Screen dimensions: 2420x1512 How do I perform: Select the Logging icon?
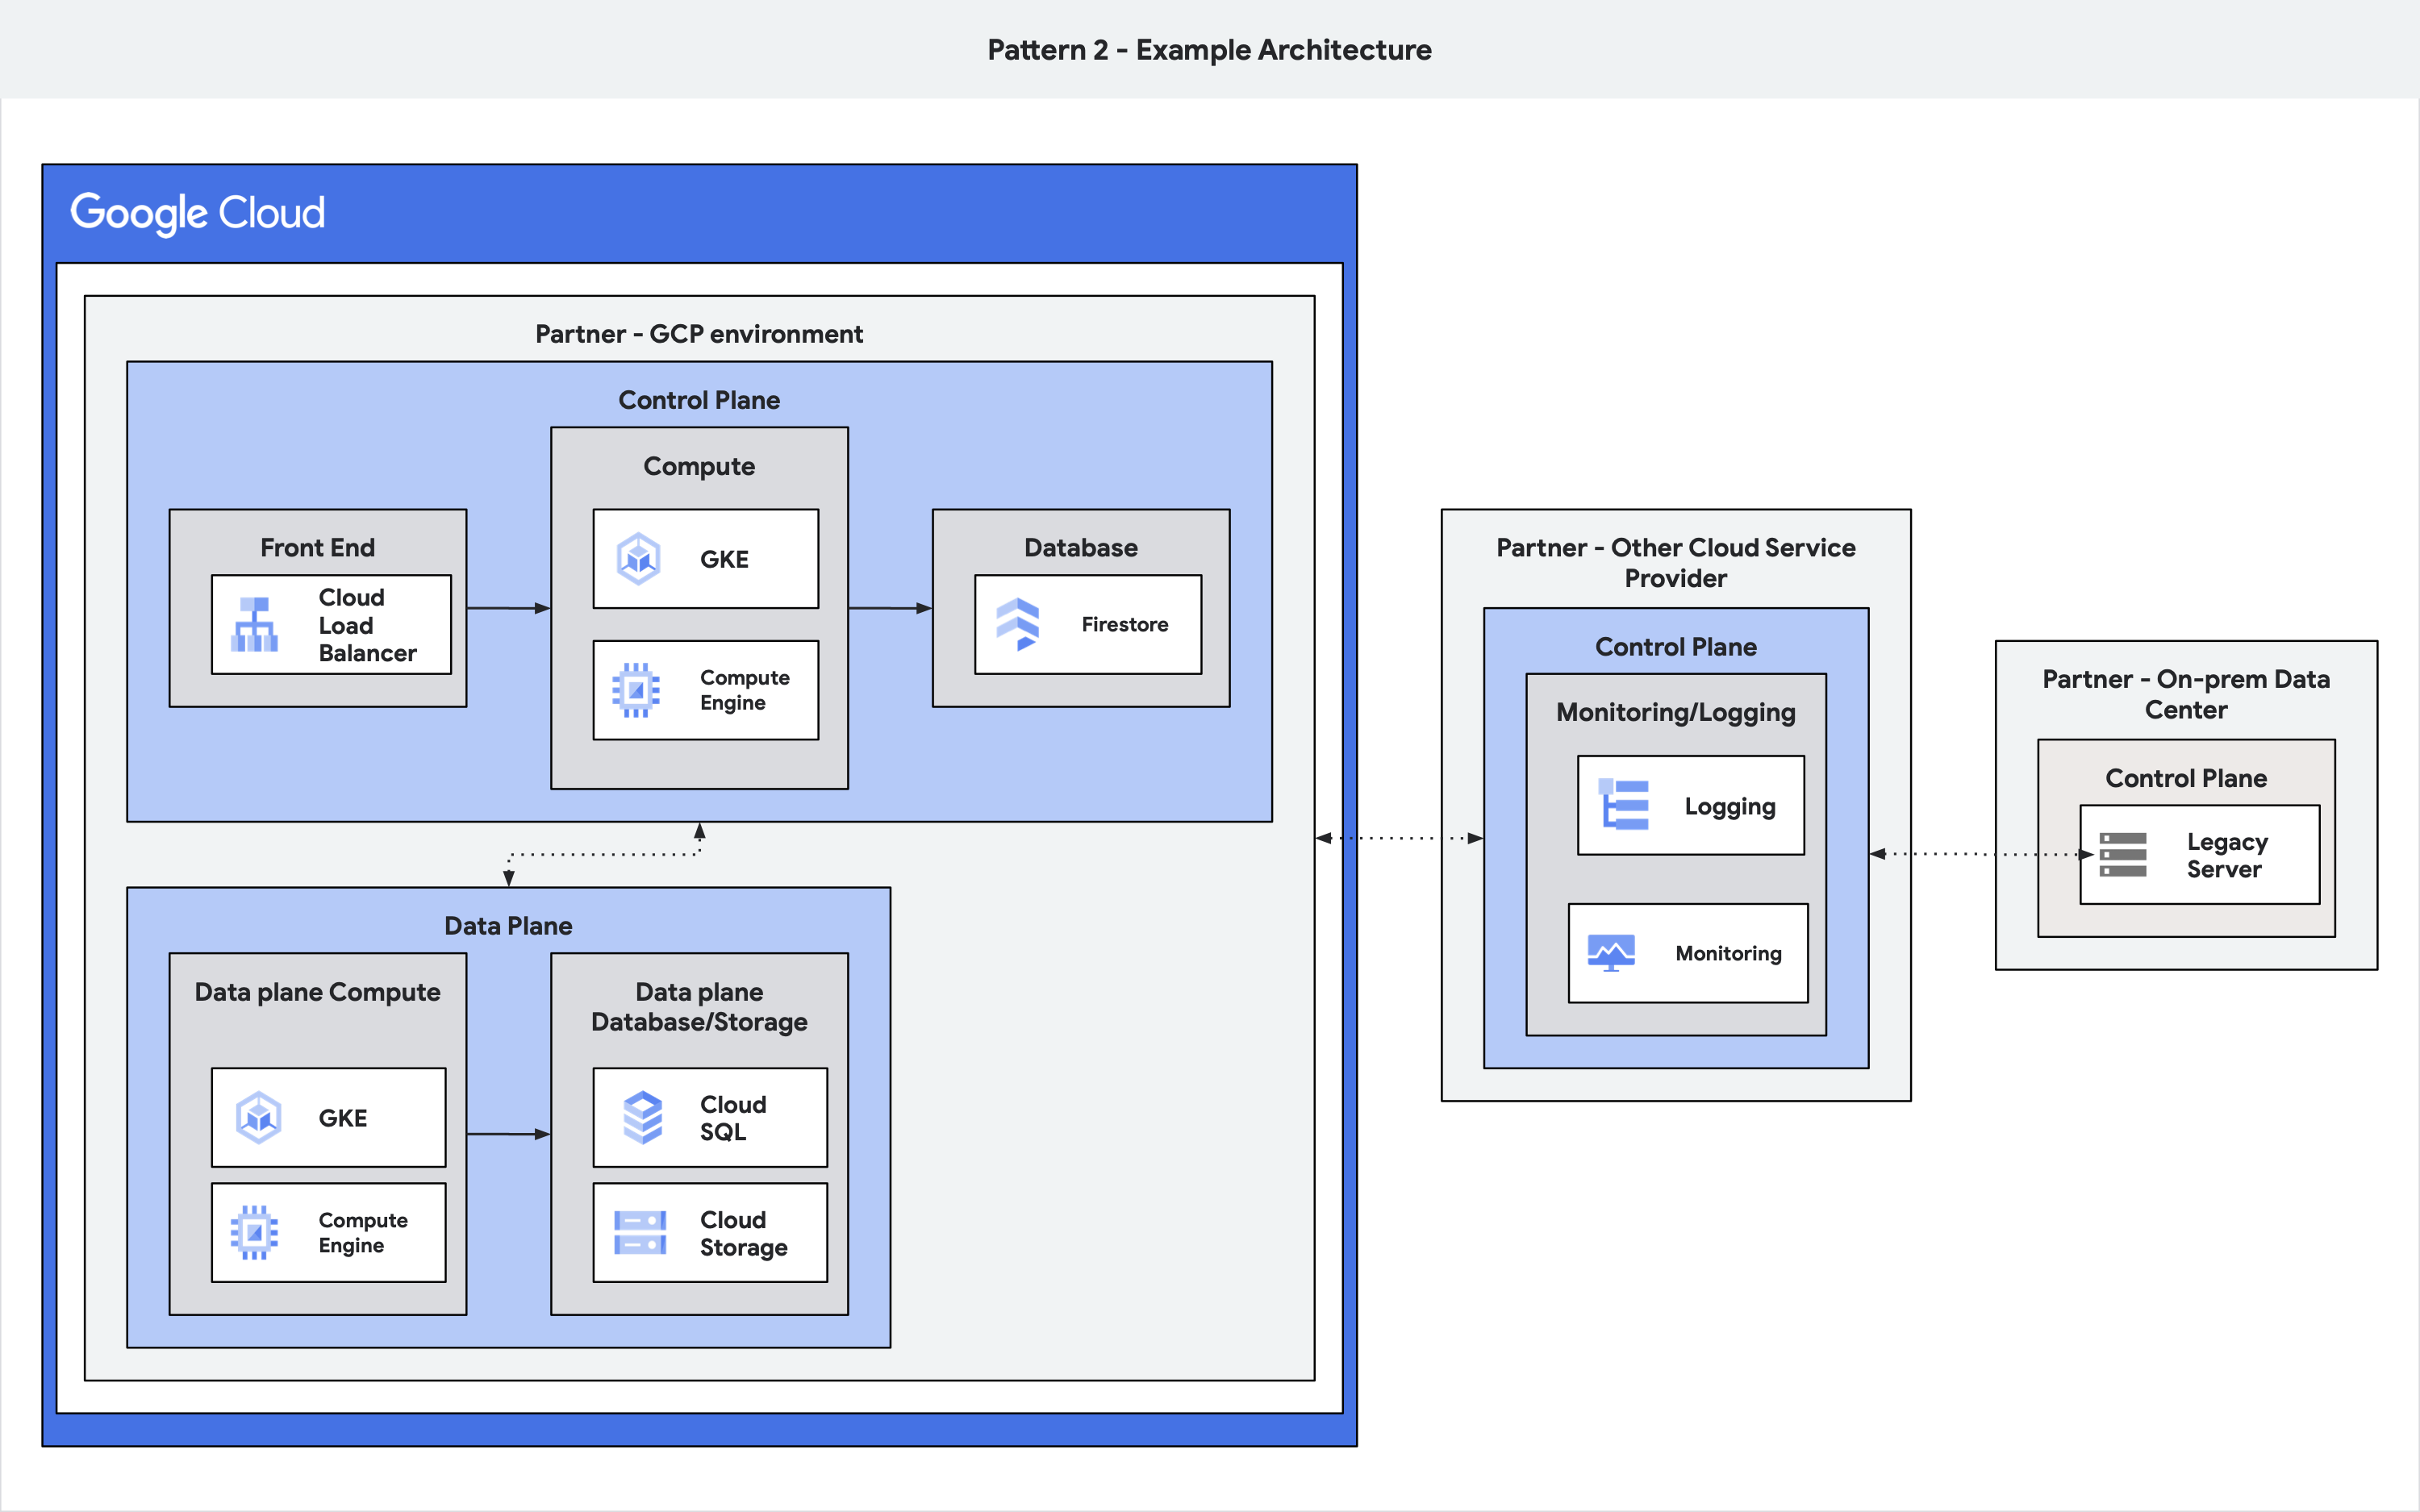pos(1624,805)
